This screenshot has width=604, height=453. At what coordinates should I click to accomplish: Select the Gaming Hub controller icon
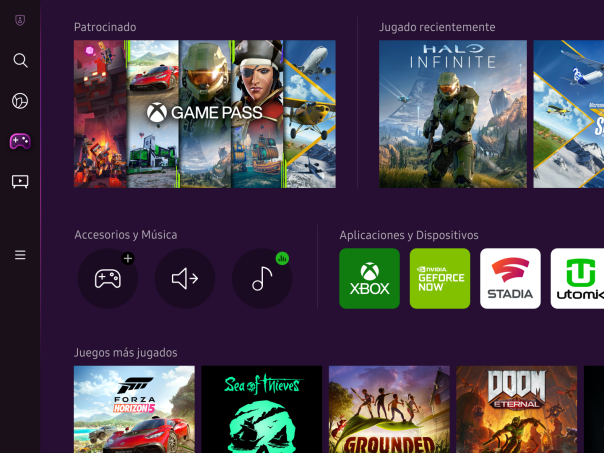(20, 141)
